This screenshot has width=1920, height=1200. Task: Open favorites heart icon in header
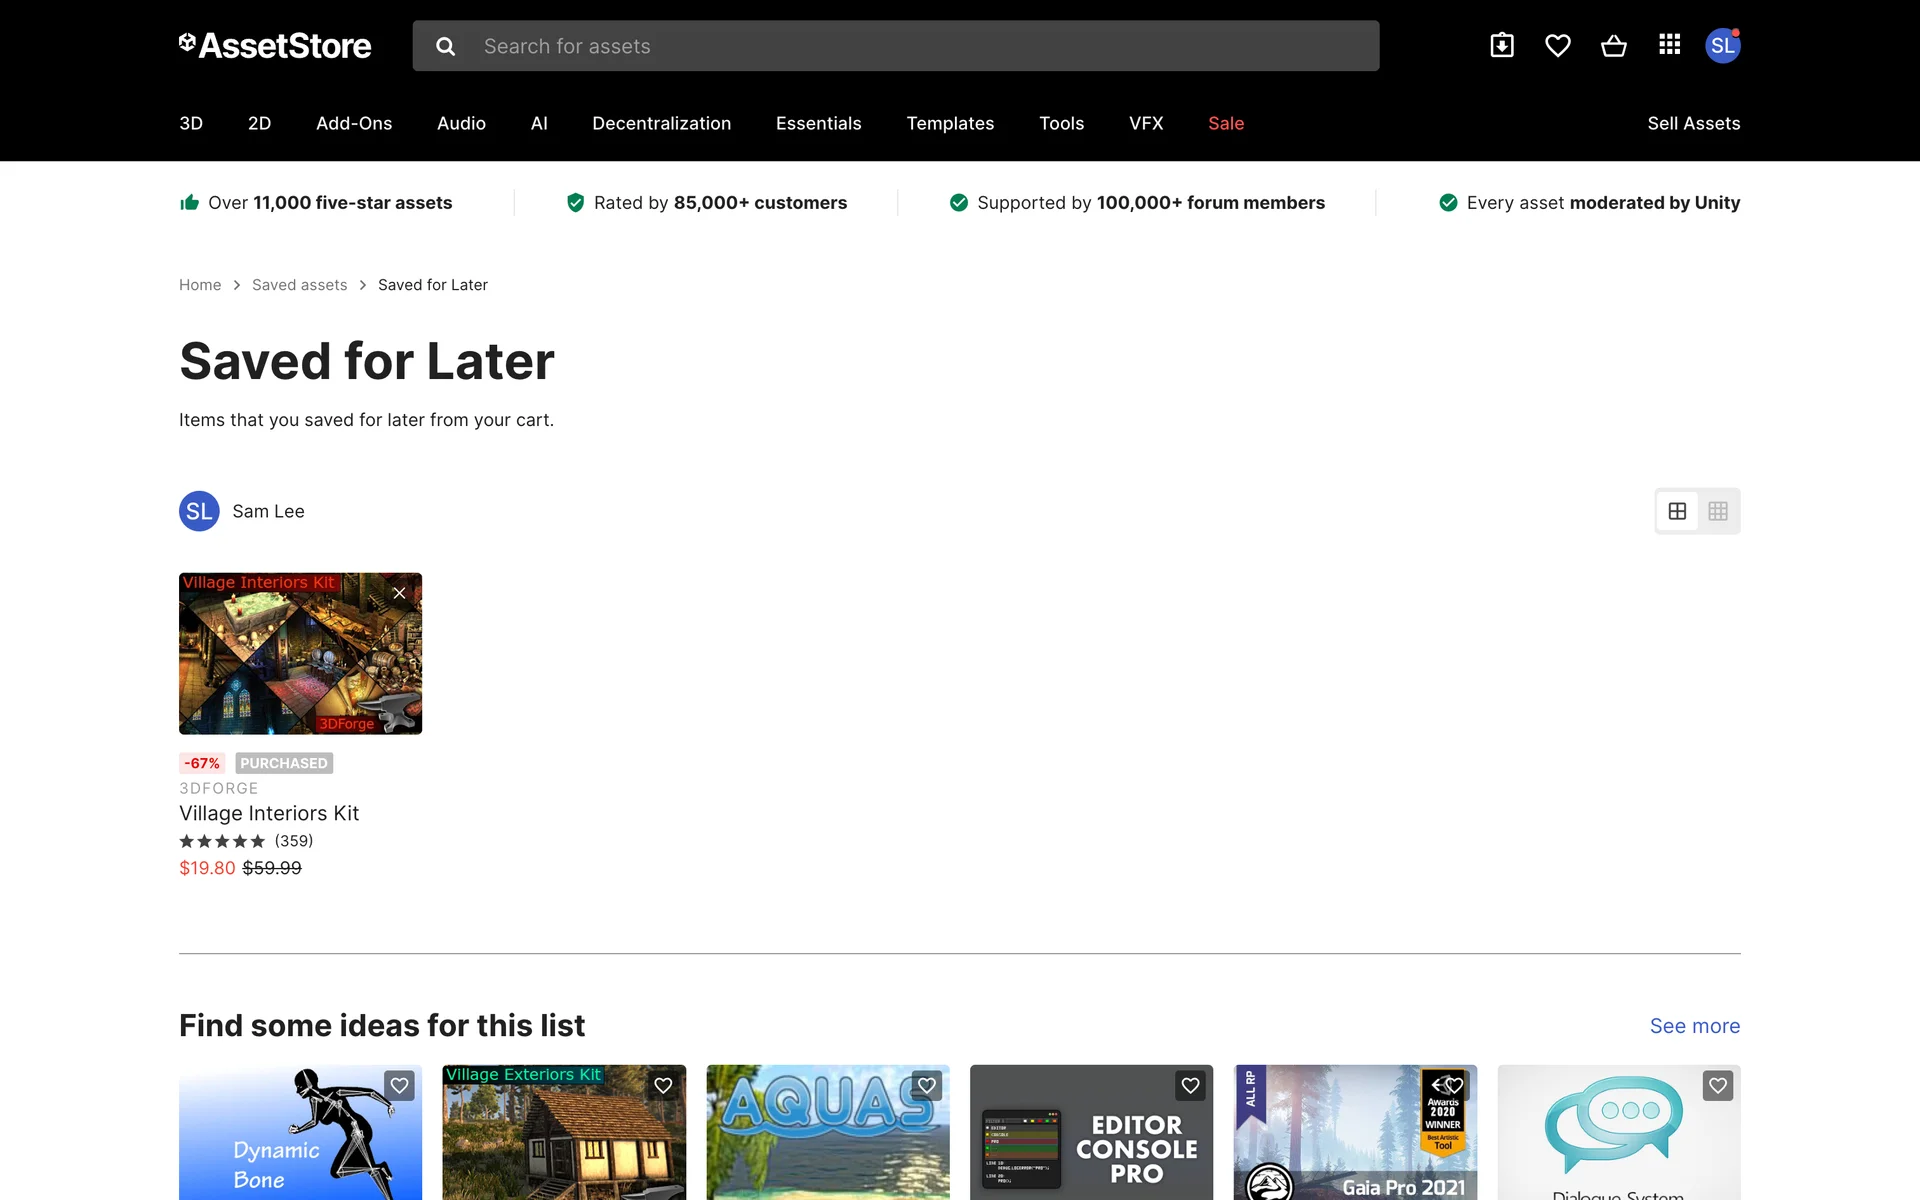pos(1557,46)
